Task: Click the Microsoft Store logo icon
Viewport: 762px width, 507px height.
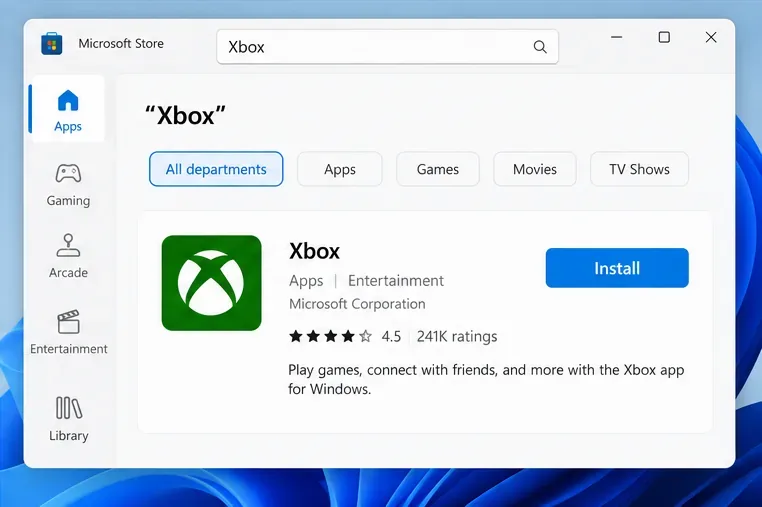Action: [x=52, y=44]
